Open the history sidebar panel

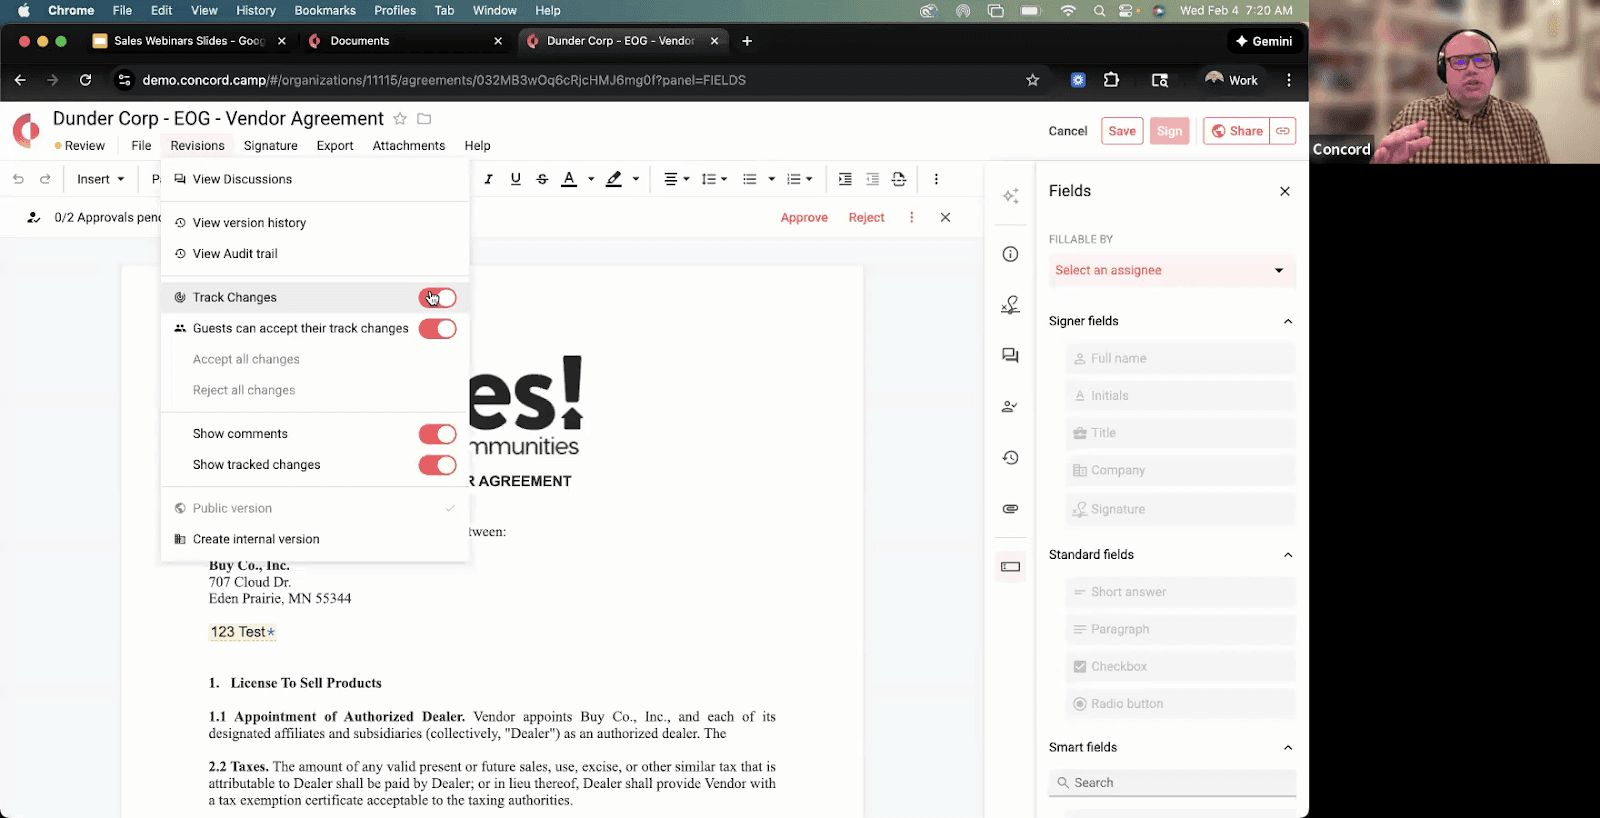click(x=1011, y=458)
